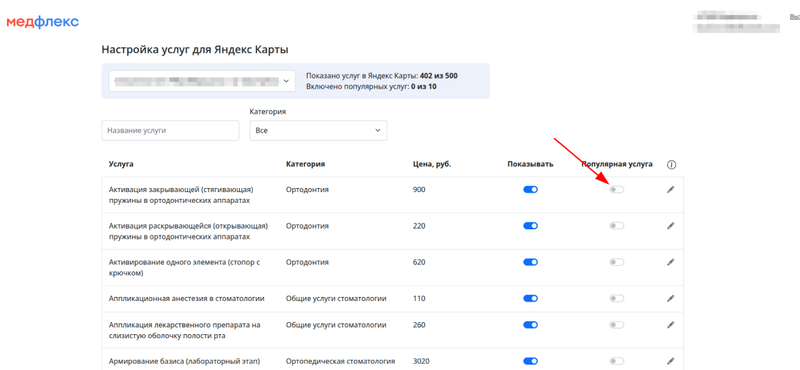The image size is (800, 370).
Task: Open info icon next to Популярная услуга
Action: pos(671,165)
